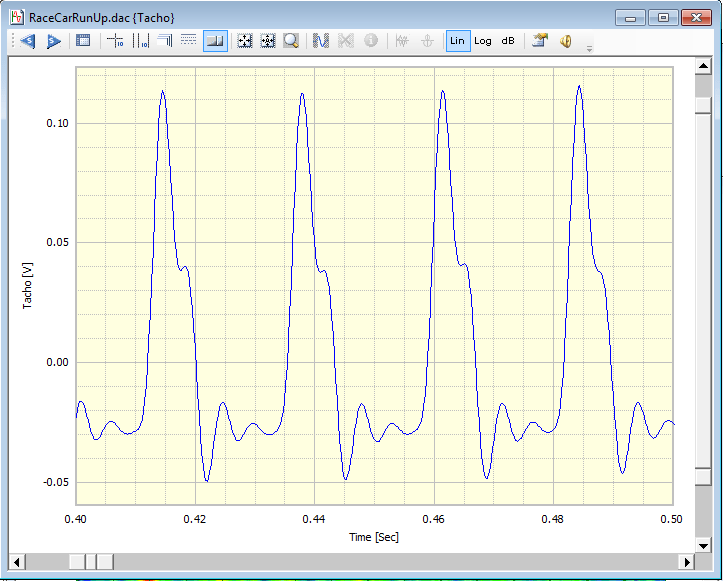Screen dimensions: 723x581
Task: Click the vertical scrollbar up arrow
Action: click(703, 67)
